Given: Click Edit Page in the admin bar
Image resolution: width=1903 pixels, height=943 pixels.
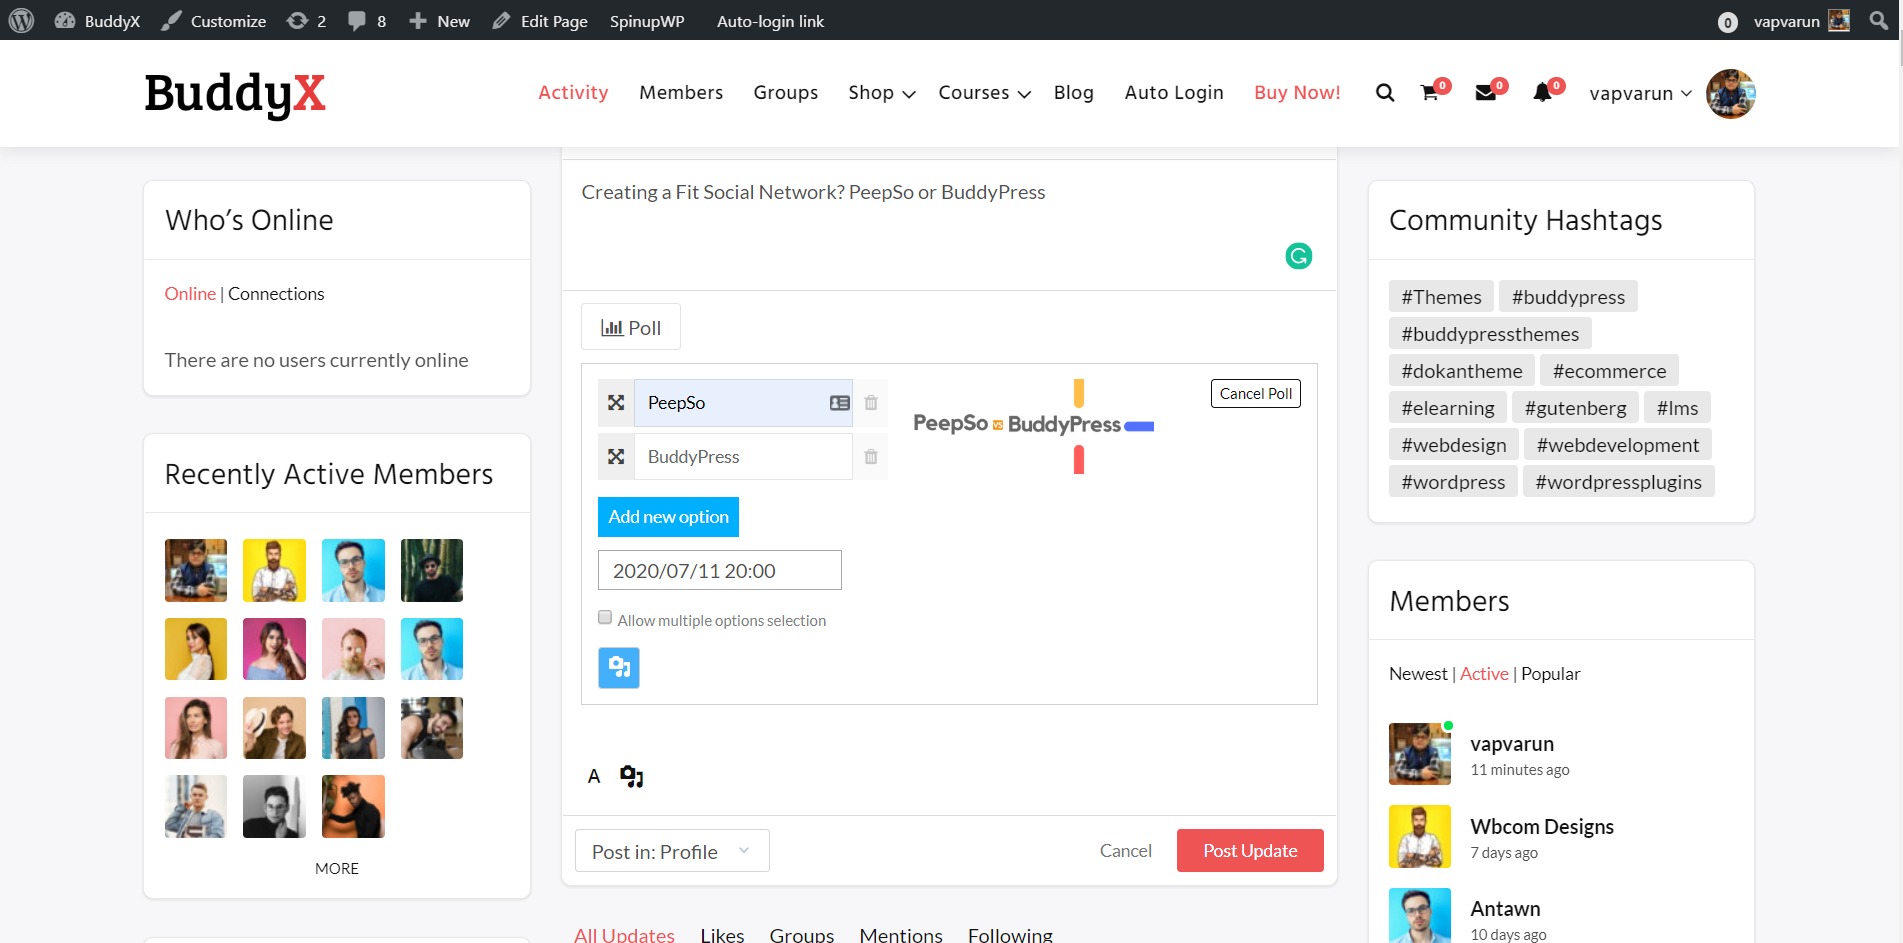Looking at the screenshot, I should (540, 21).
